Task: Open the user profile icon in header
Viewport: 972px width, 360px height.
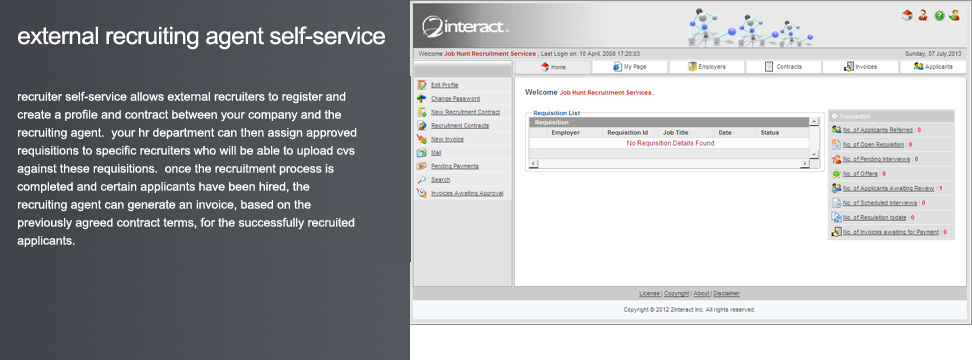Action: pyautogui.click(x=923, y=16)
